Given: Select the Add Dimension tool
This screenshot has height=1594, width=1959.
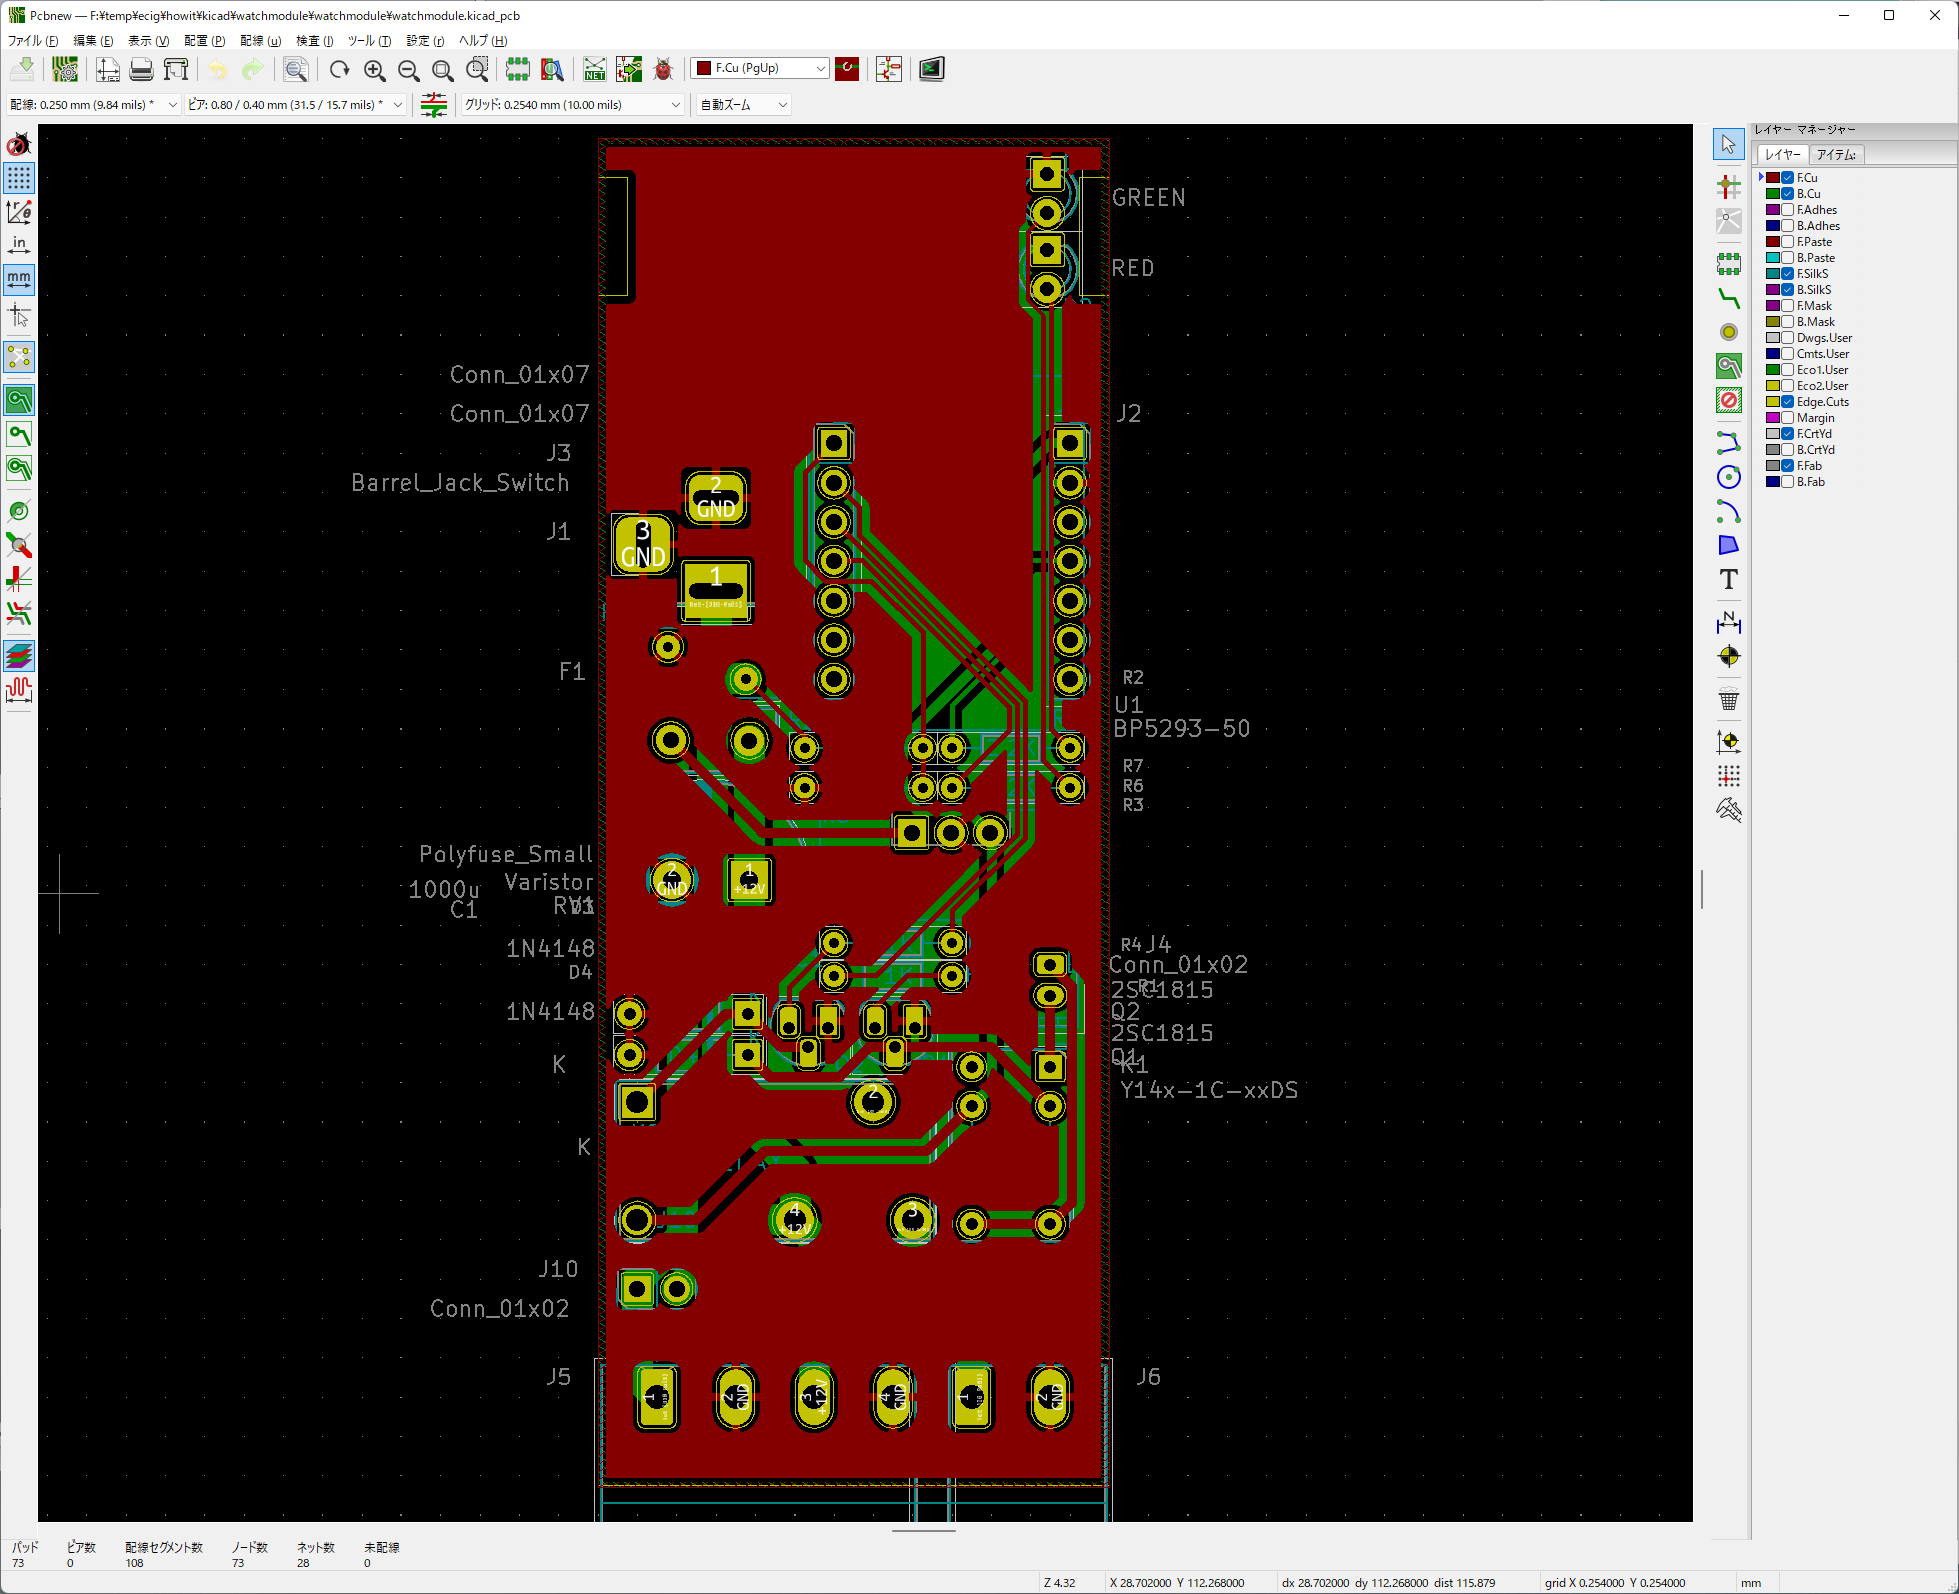Looking at the screenshot, I should [x=1728, y=622].
